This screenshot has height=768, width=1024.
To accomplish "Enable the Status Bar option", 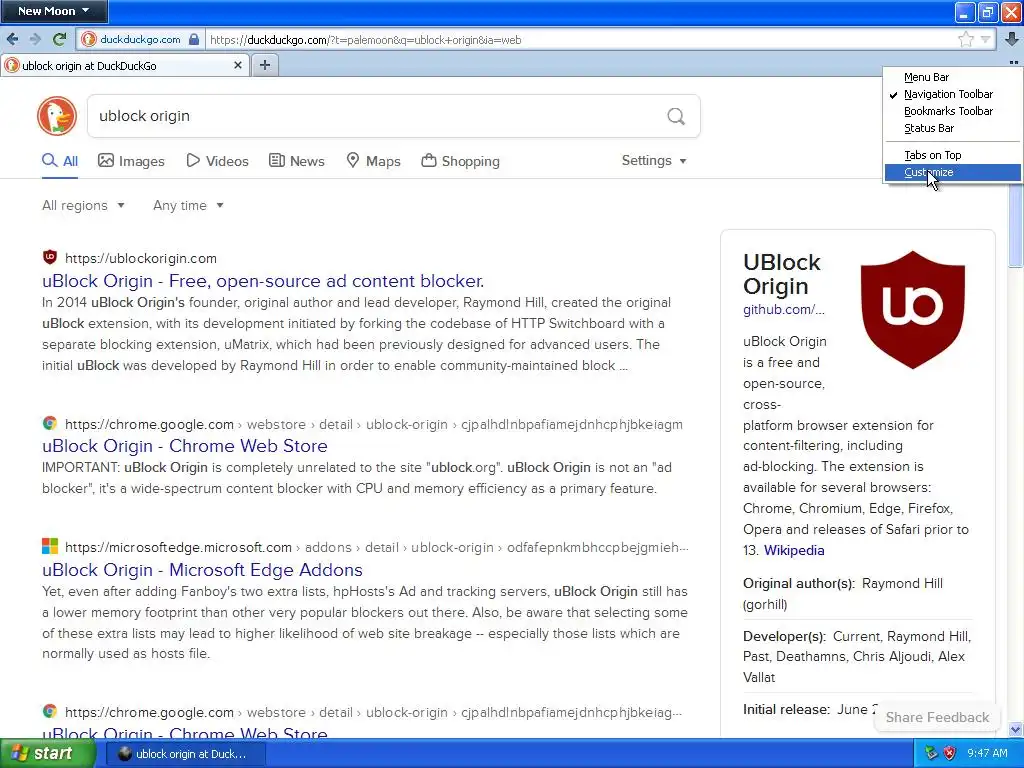I will tap(952, 128).
